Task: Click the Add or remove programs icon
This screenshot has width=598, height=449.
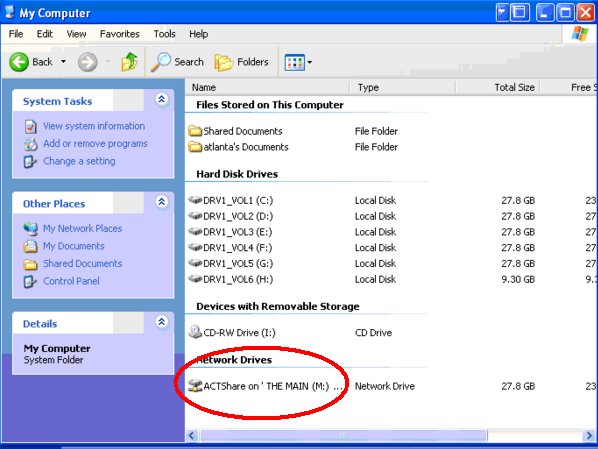Action: (31, 144)
